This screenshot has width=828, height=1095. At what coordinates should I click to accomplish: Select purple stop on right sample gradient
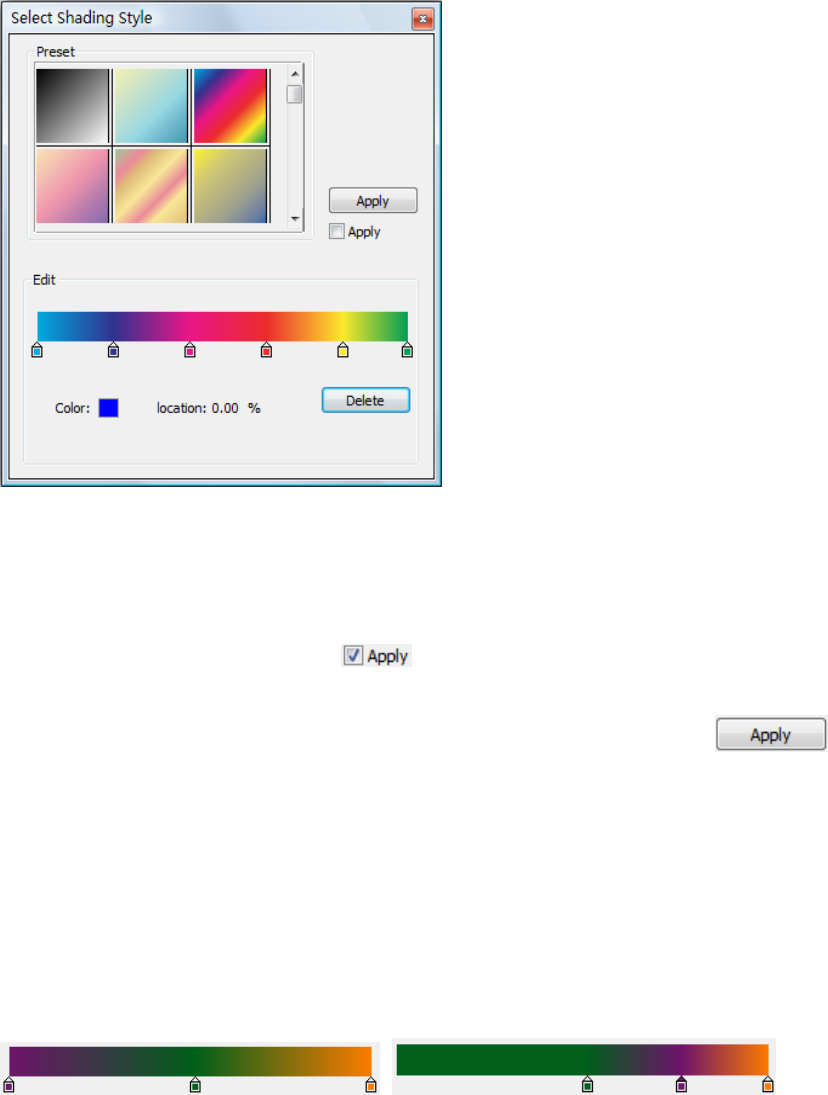click(681, 1084)
